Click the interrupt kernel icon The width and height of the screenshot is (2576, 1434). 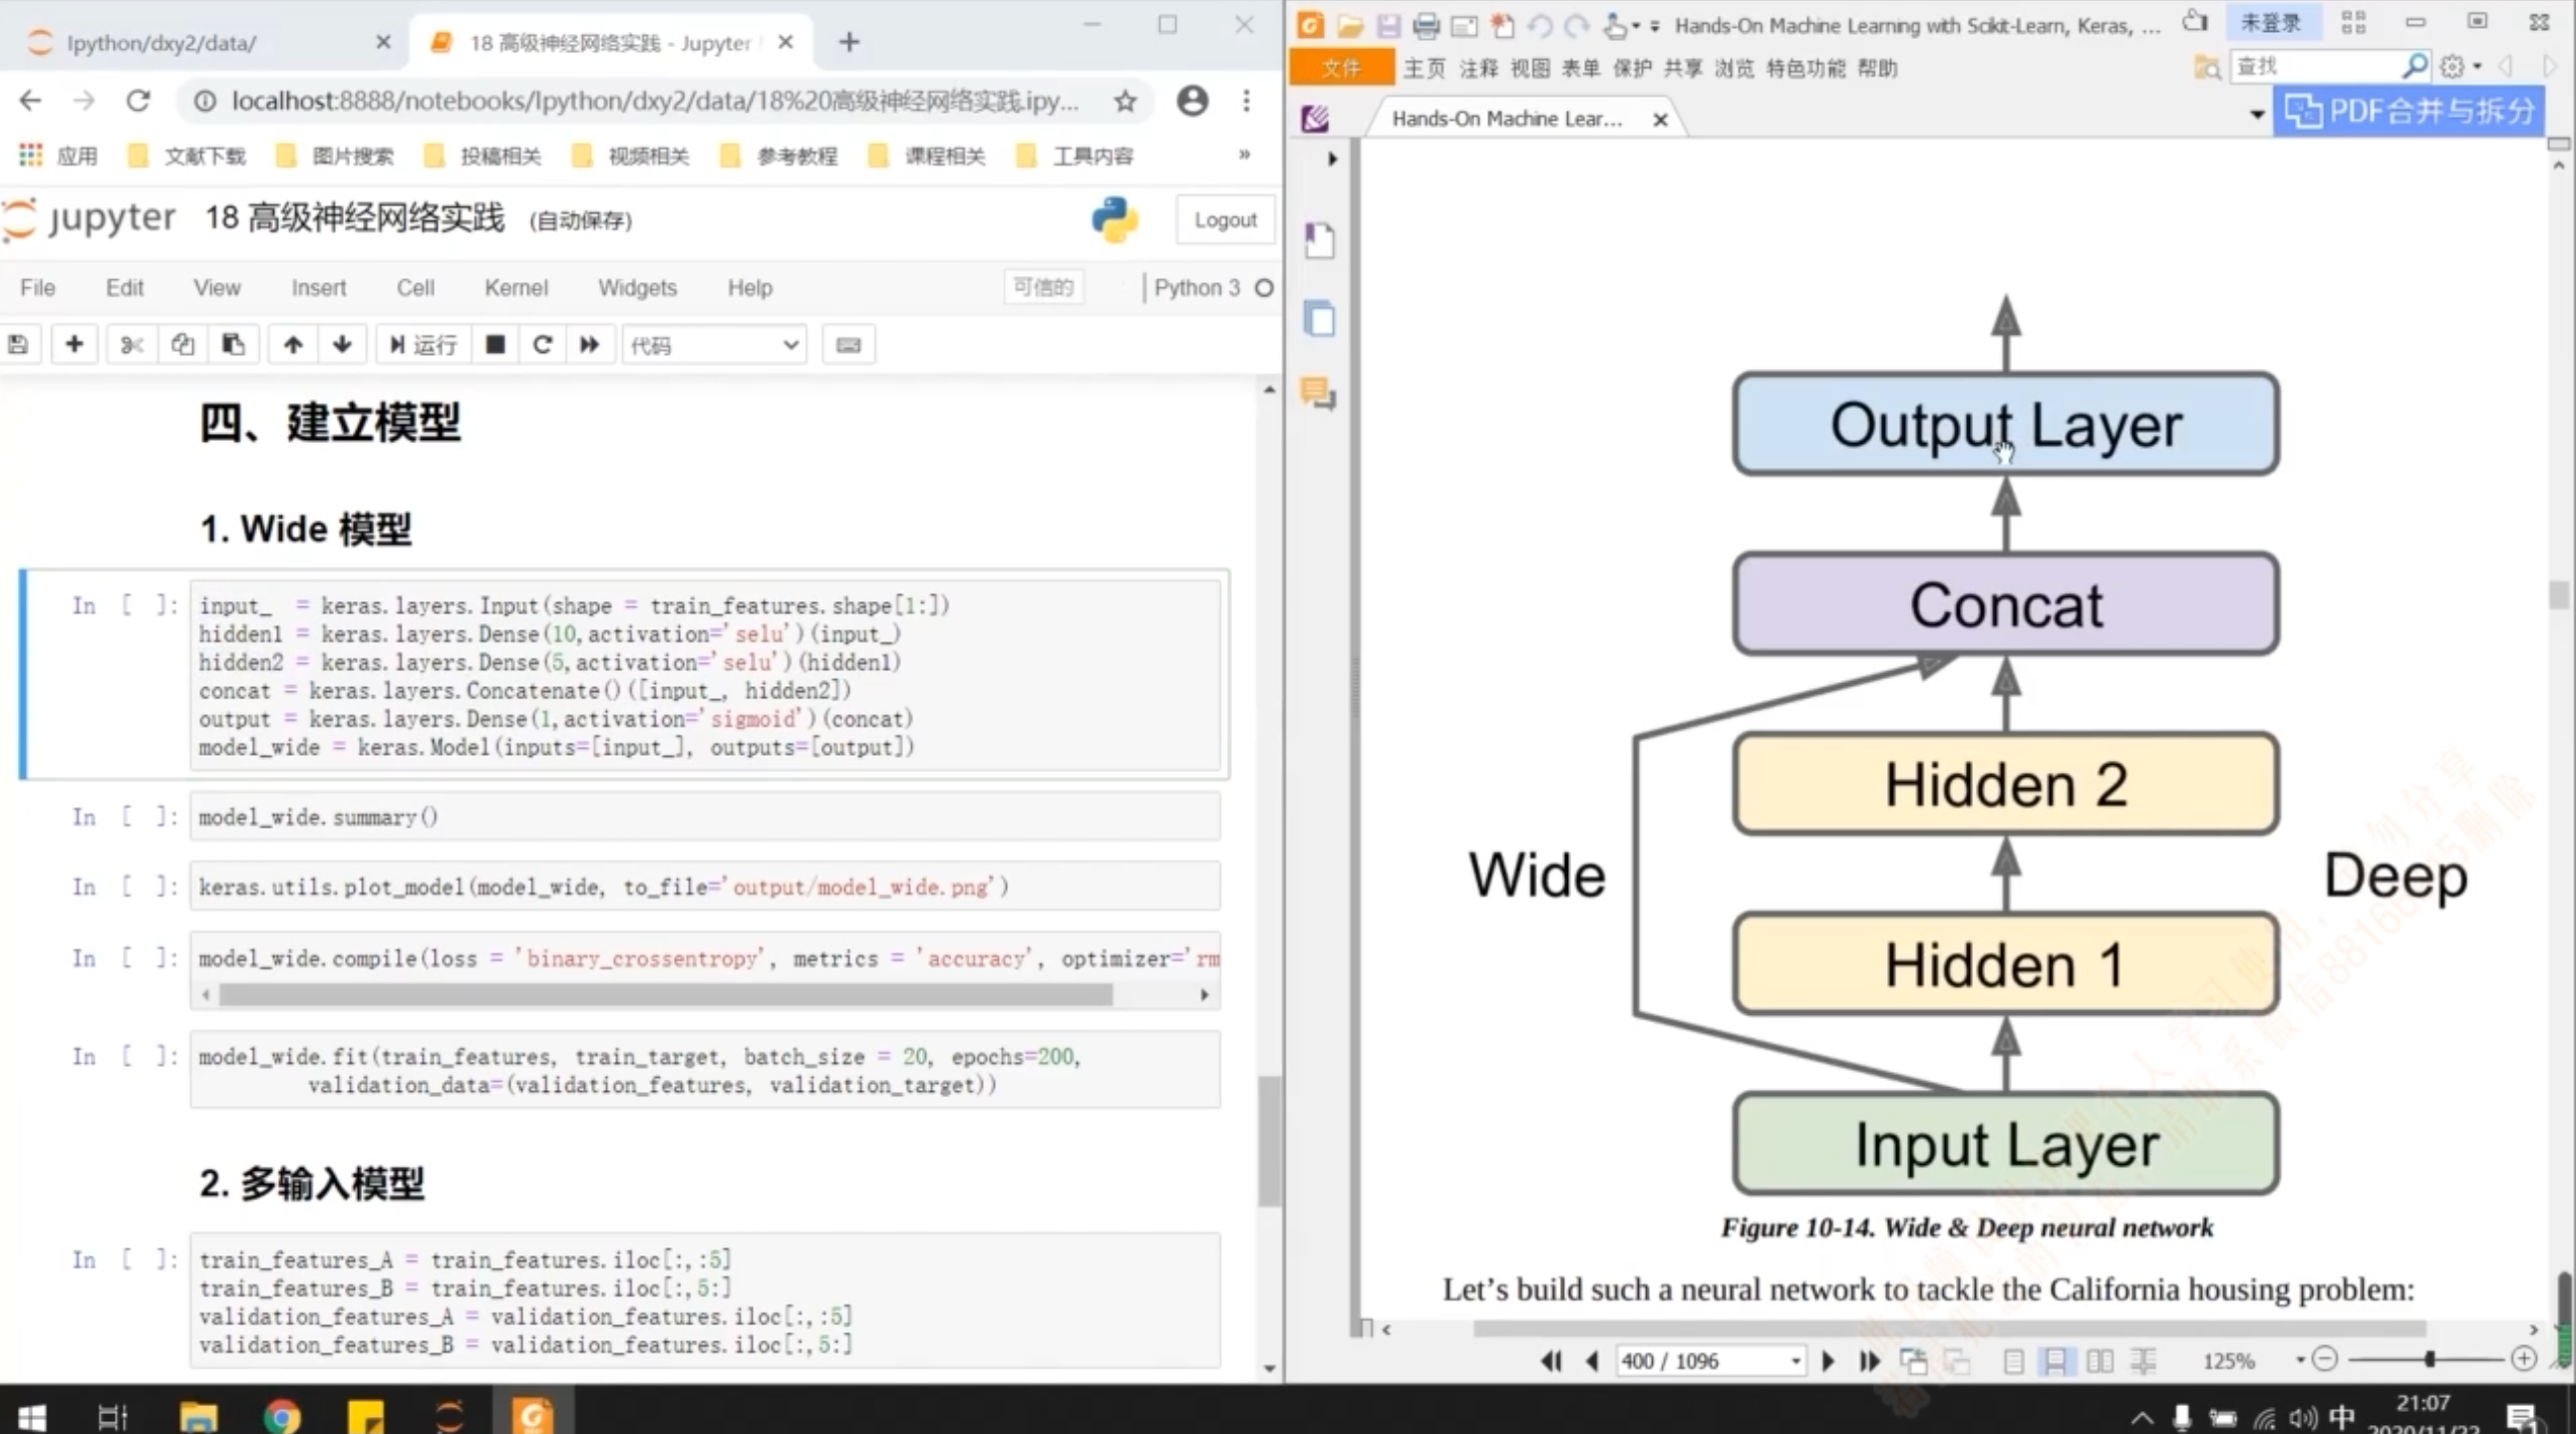point(494,344)
